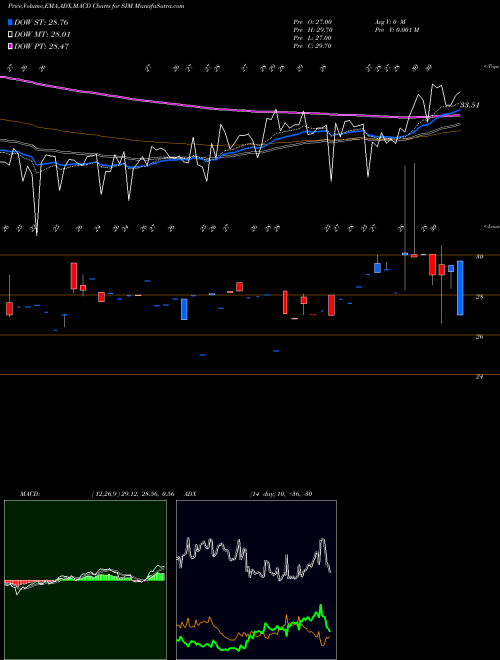This screenshot has width=500, height=660.
Task: Click the ADX values '(14 day) 10, +36, -30'
Action: click(281, 494)
